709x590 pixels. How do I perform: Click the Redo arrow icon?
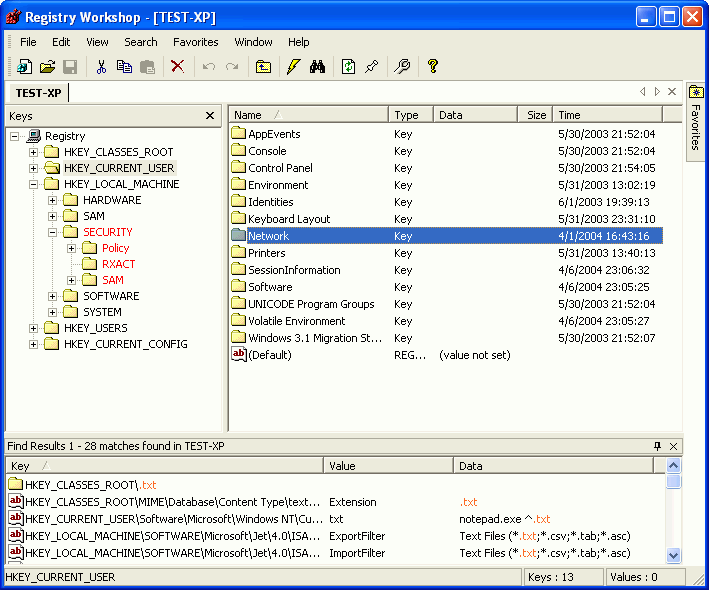point(232,67)
